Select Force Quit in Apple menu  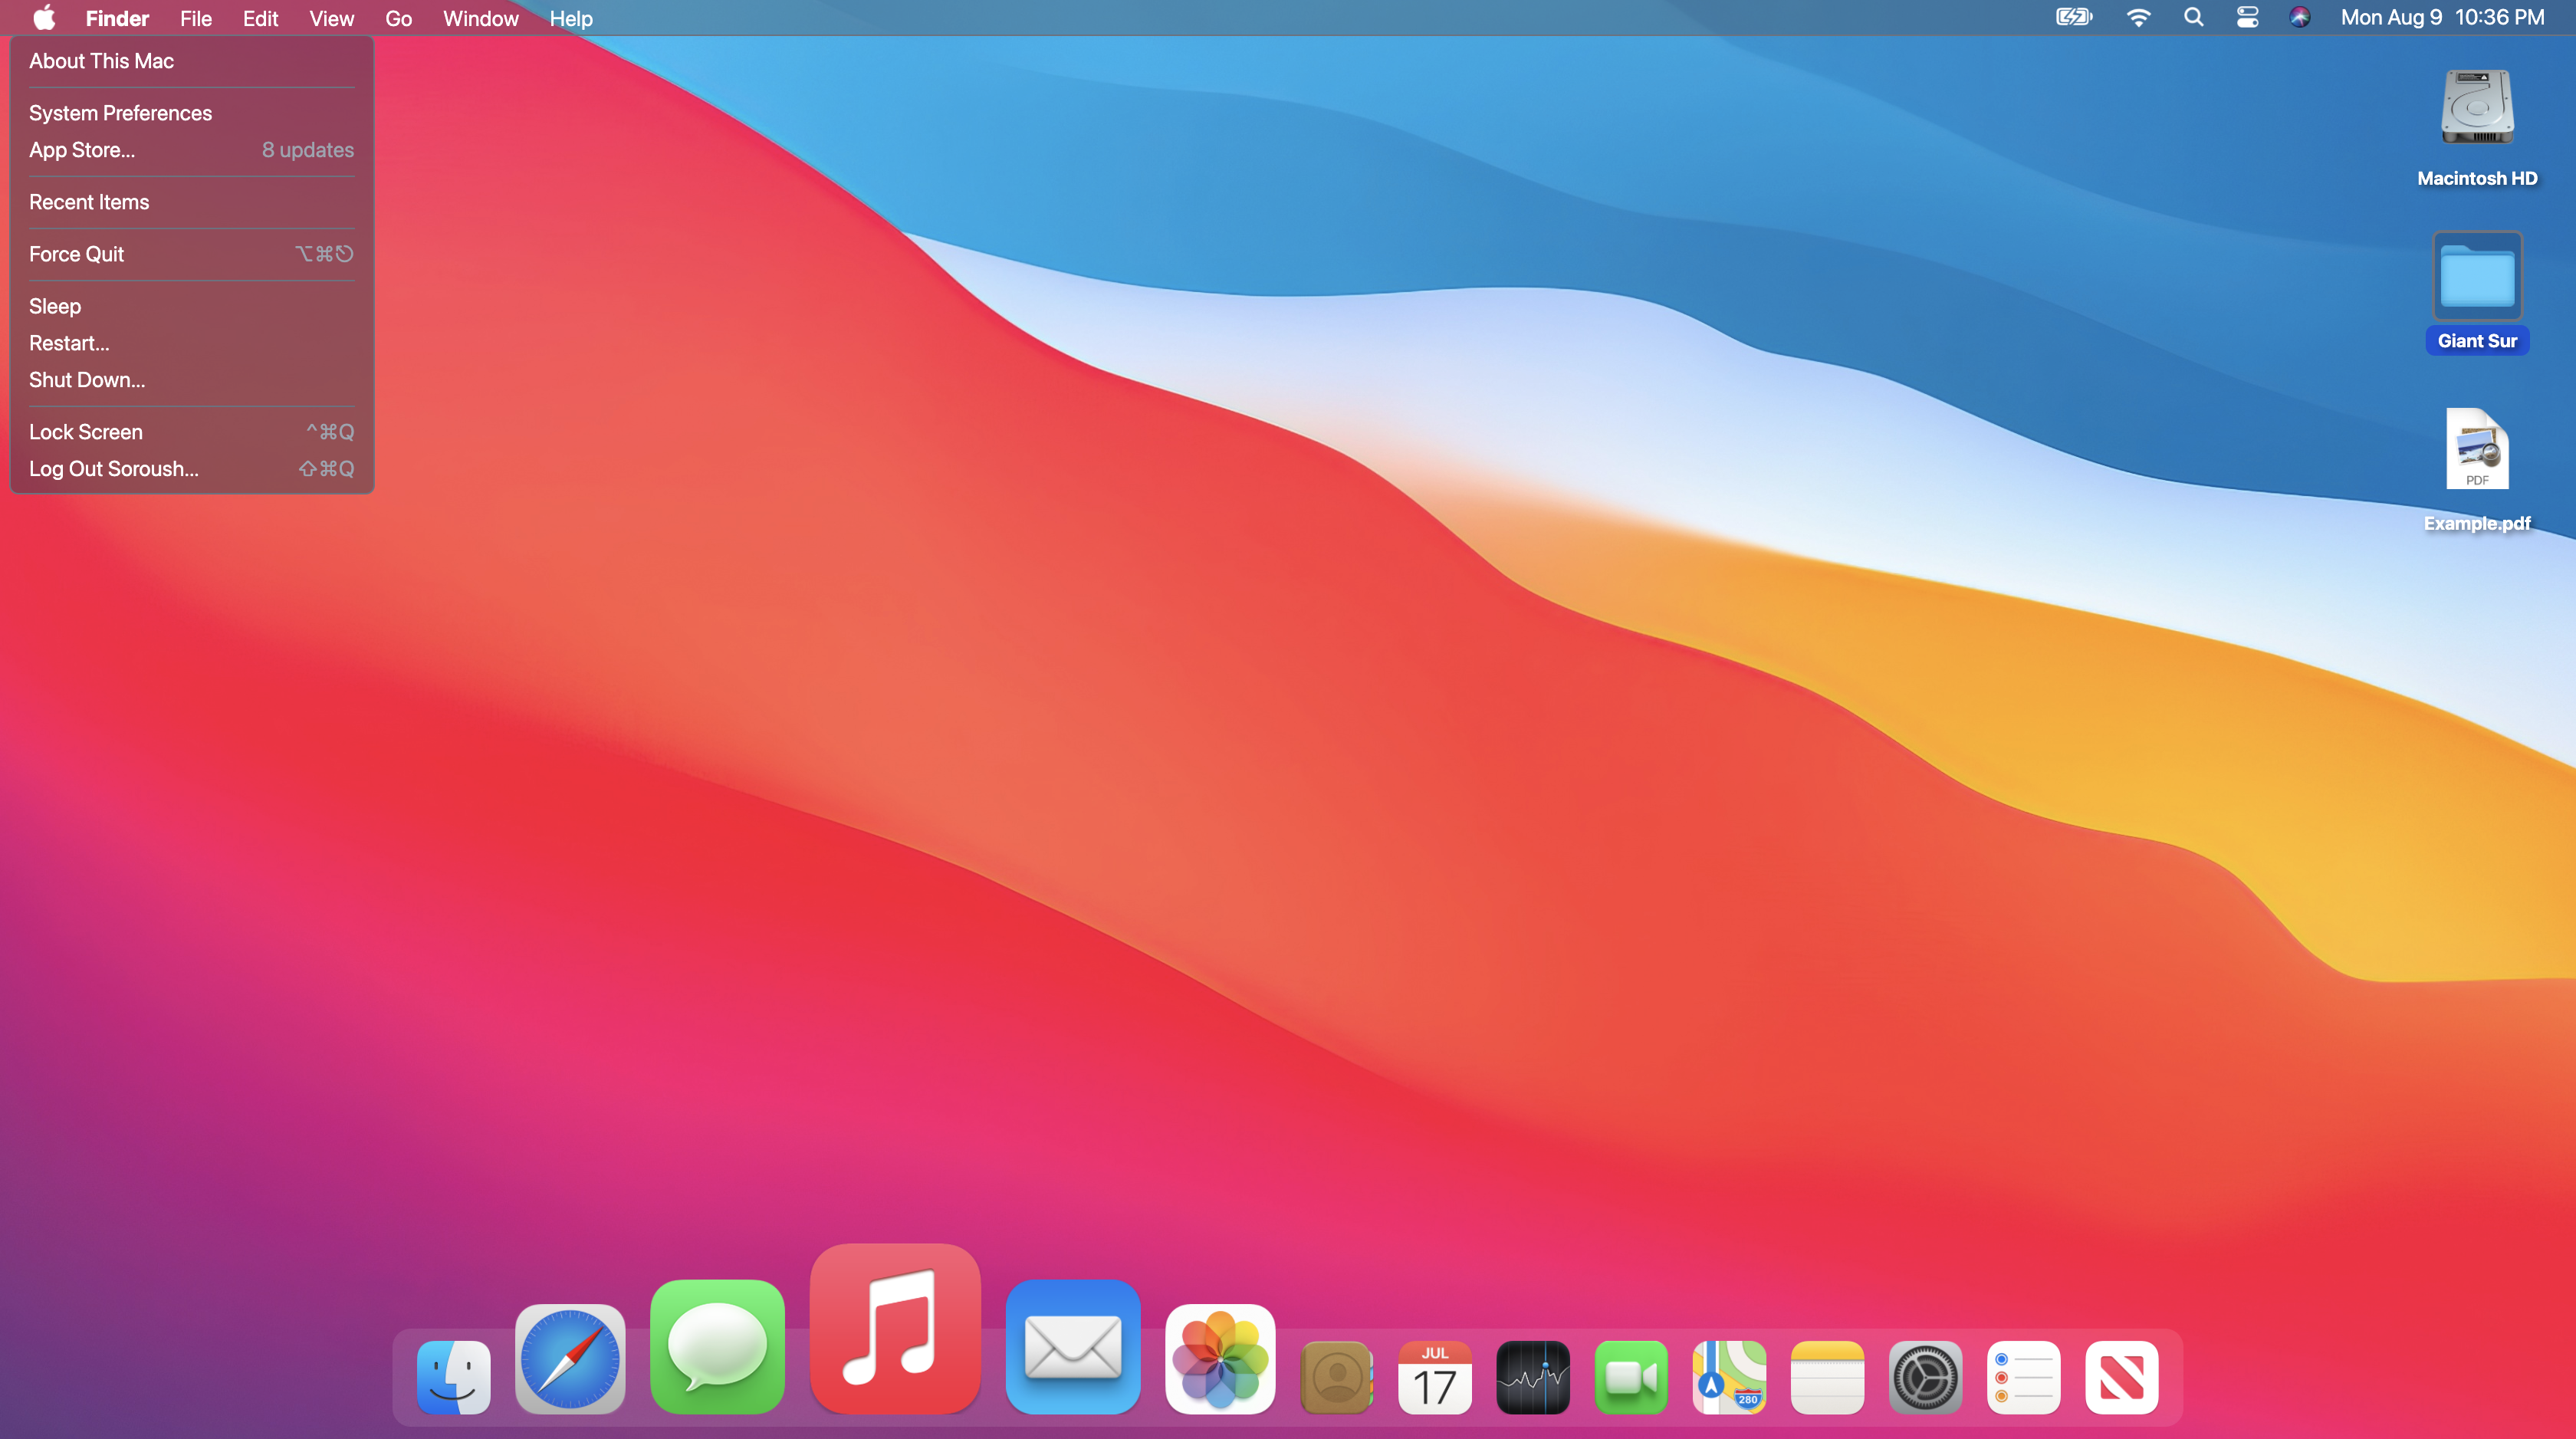click(x=77, y=254)
